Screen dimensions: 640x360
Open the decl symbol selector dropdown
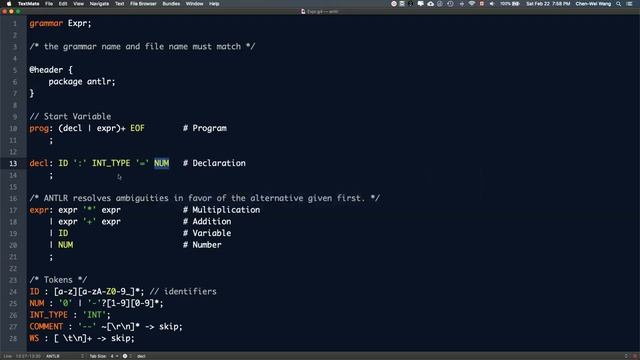click(141, 356)
